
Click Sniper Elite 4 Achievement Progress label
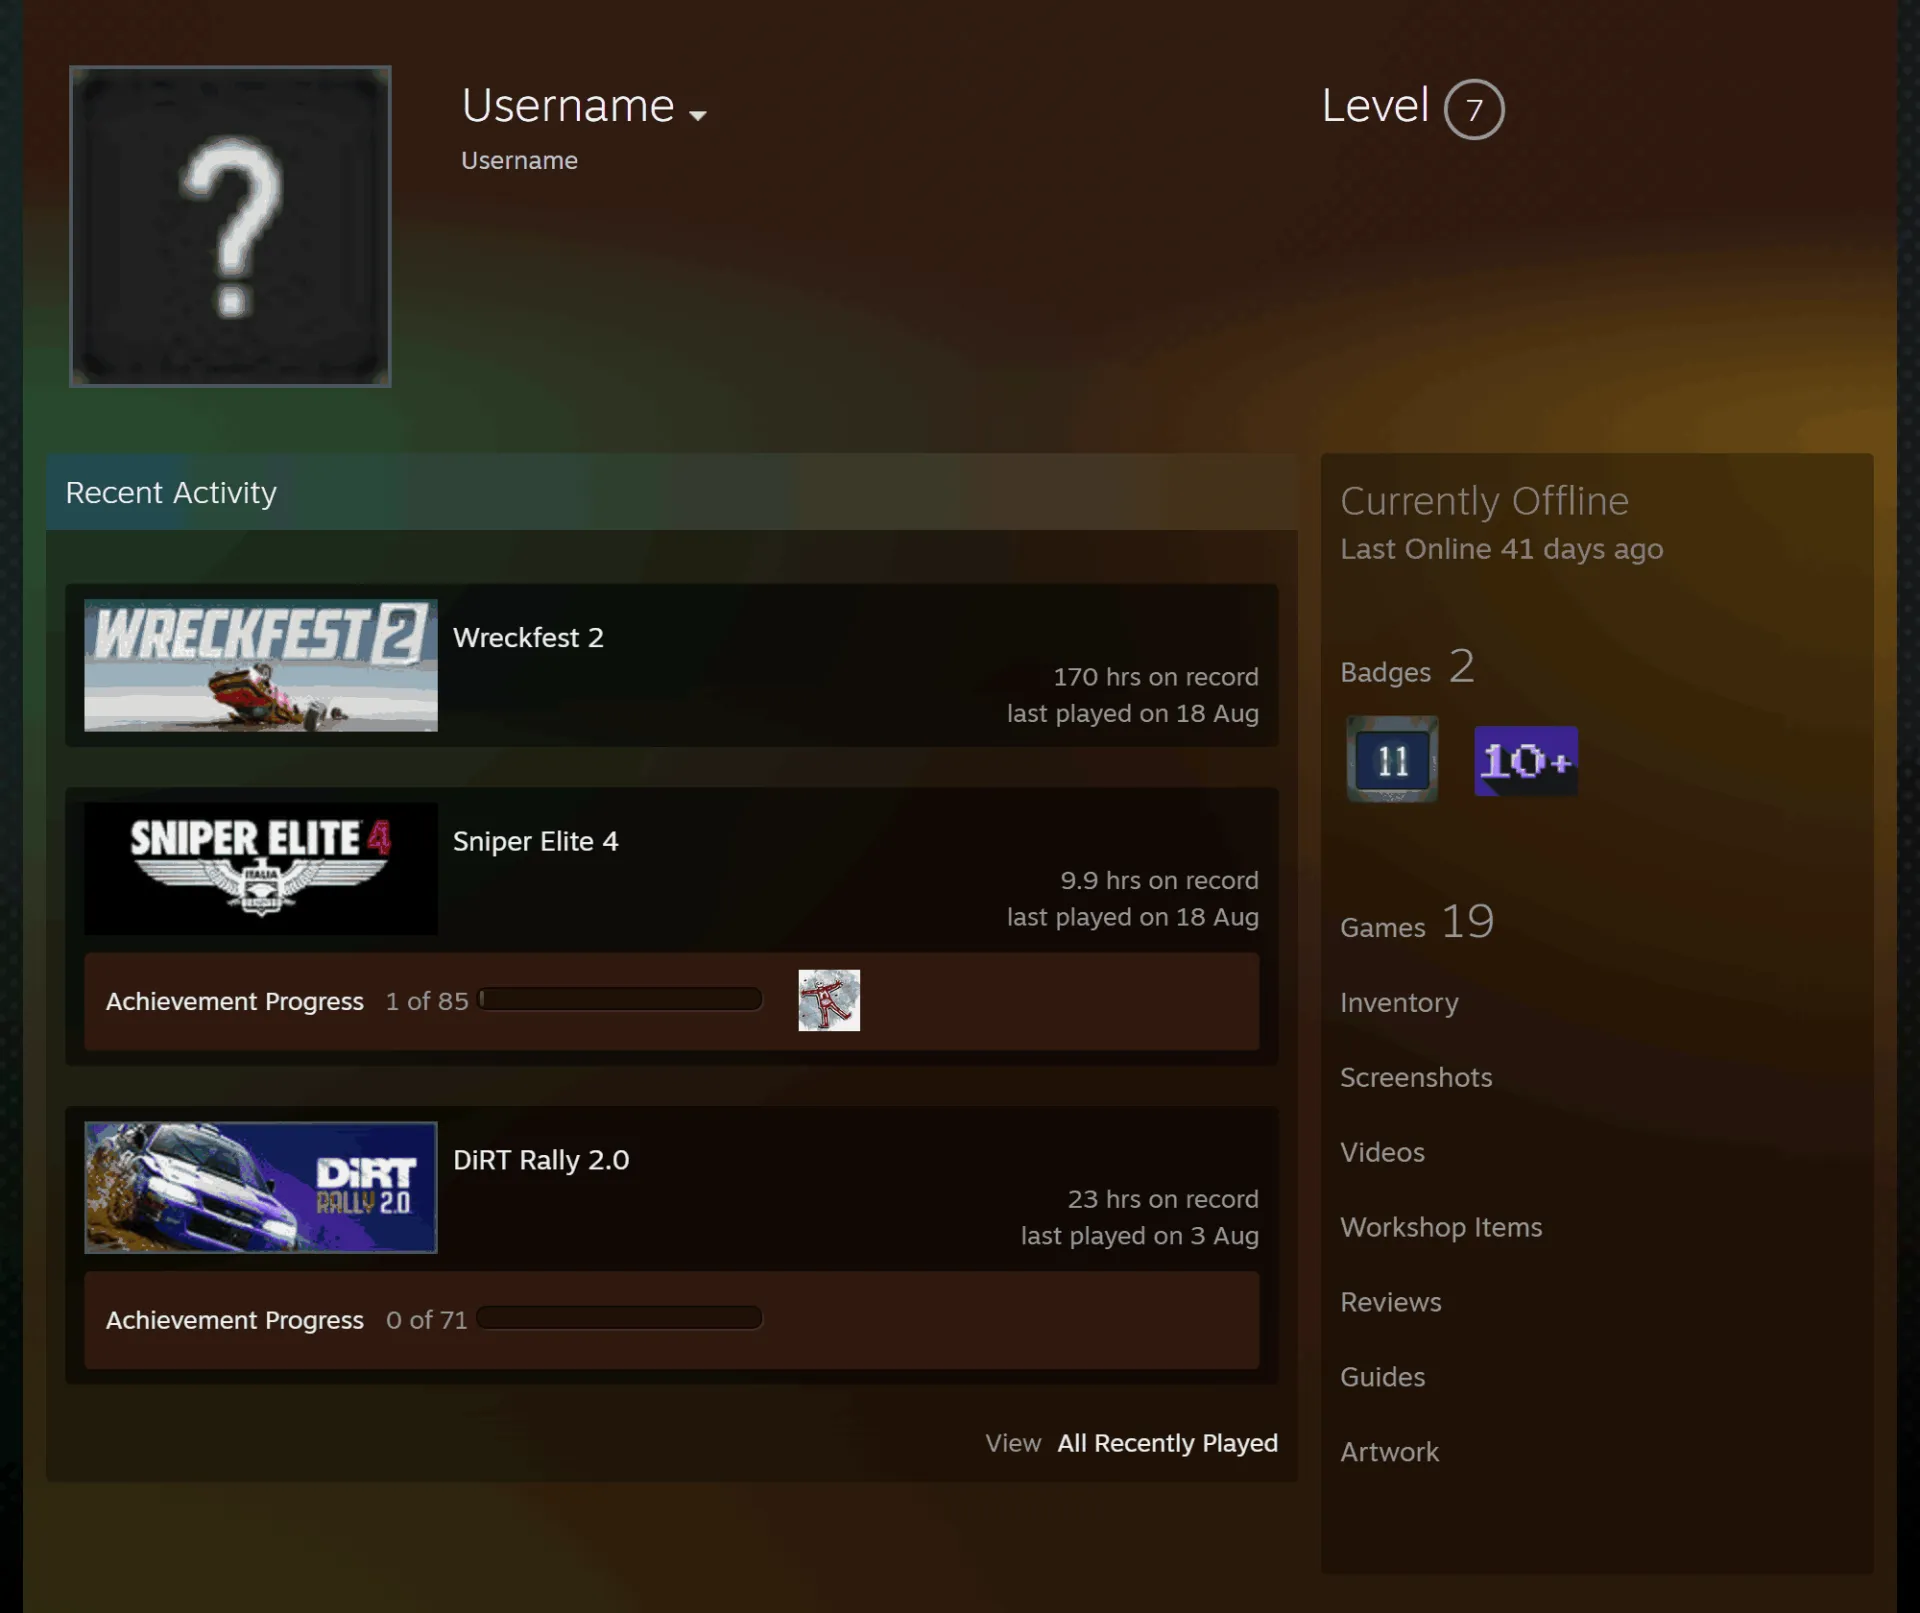235,1001
